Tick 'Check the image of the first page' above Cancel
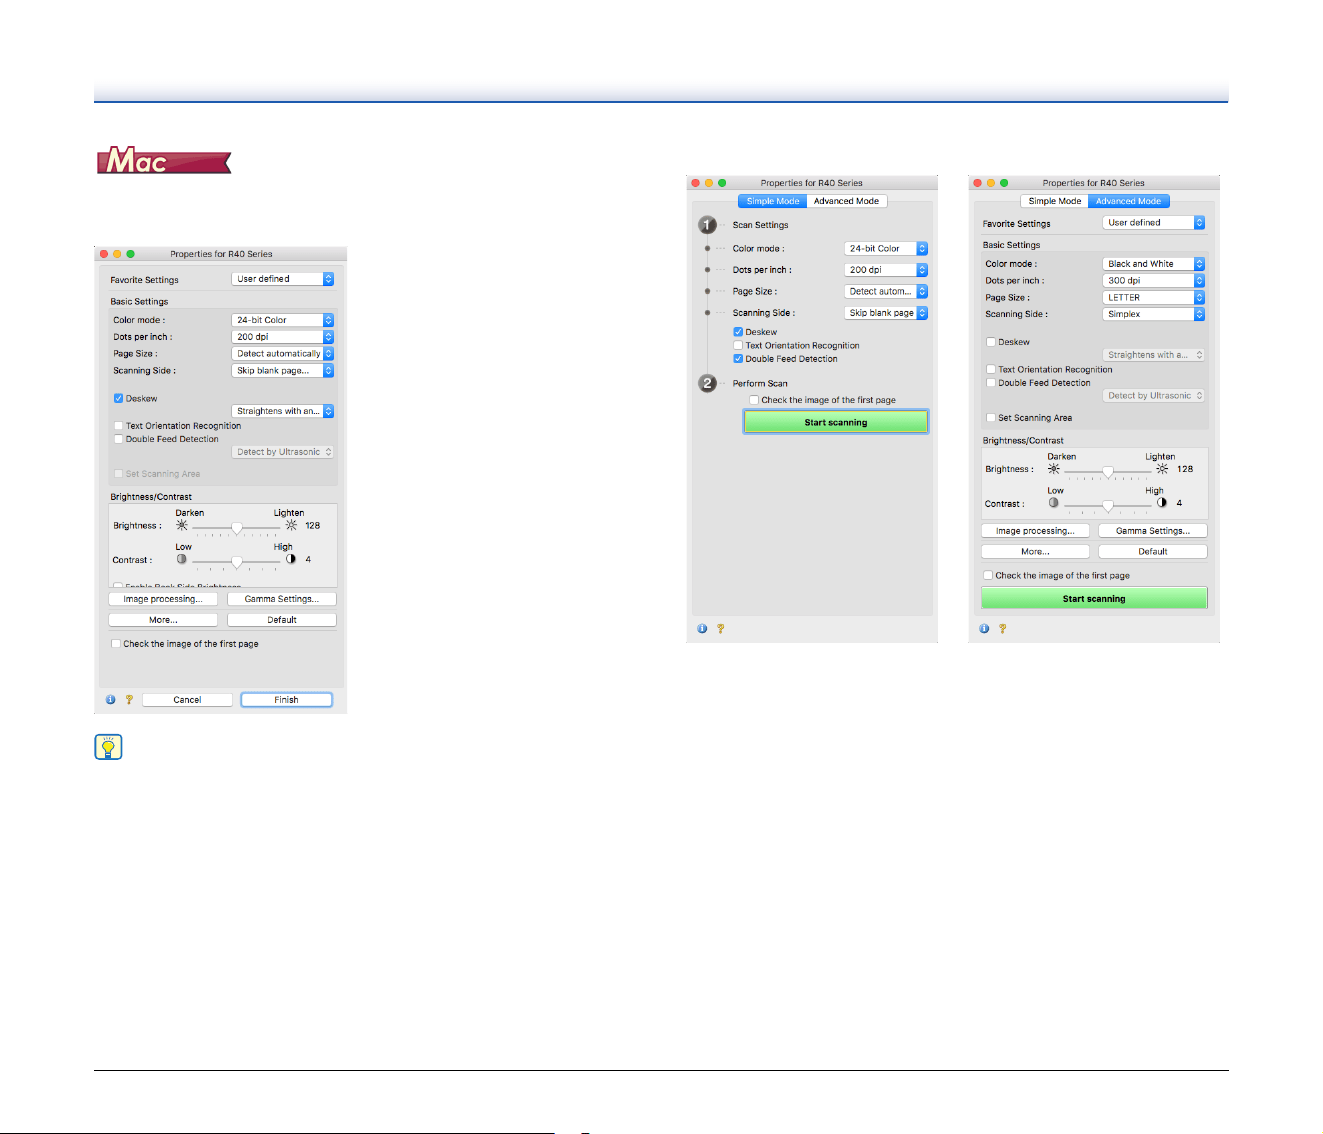Viewport: 1323px width, 1134px height. tap(116, 644)
